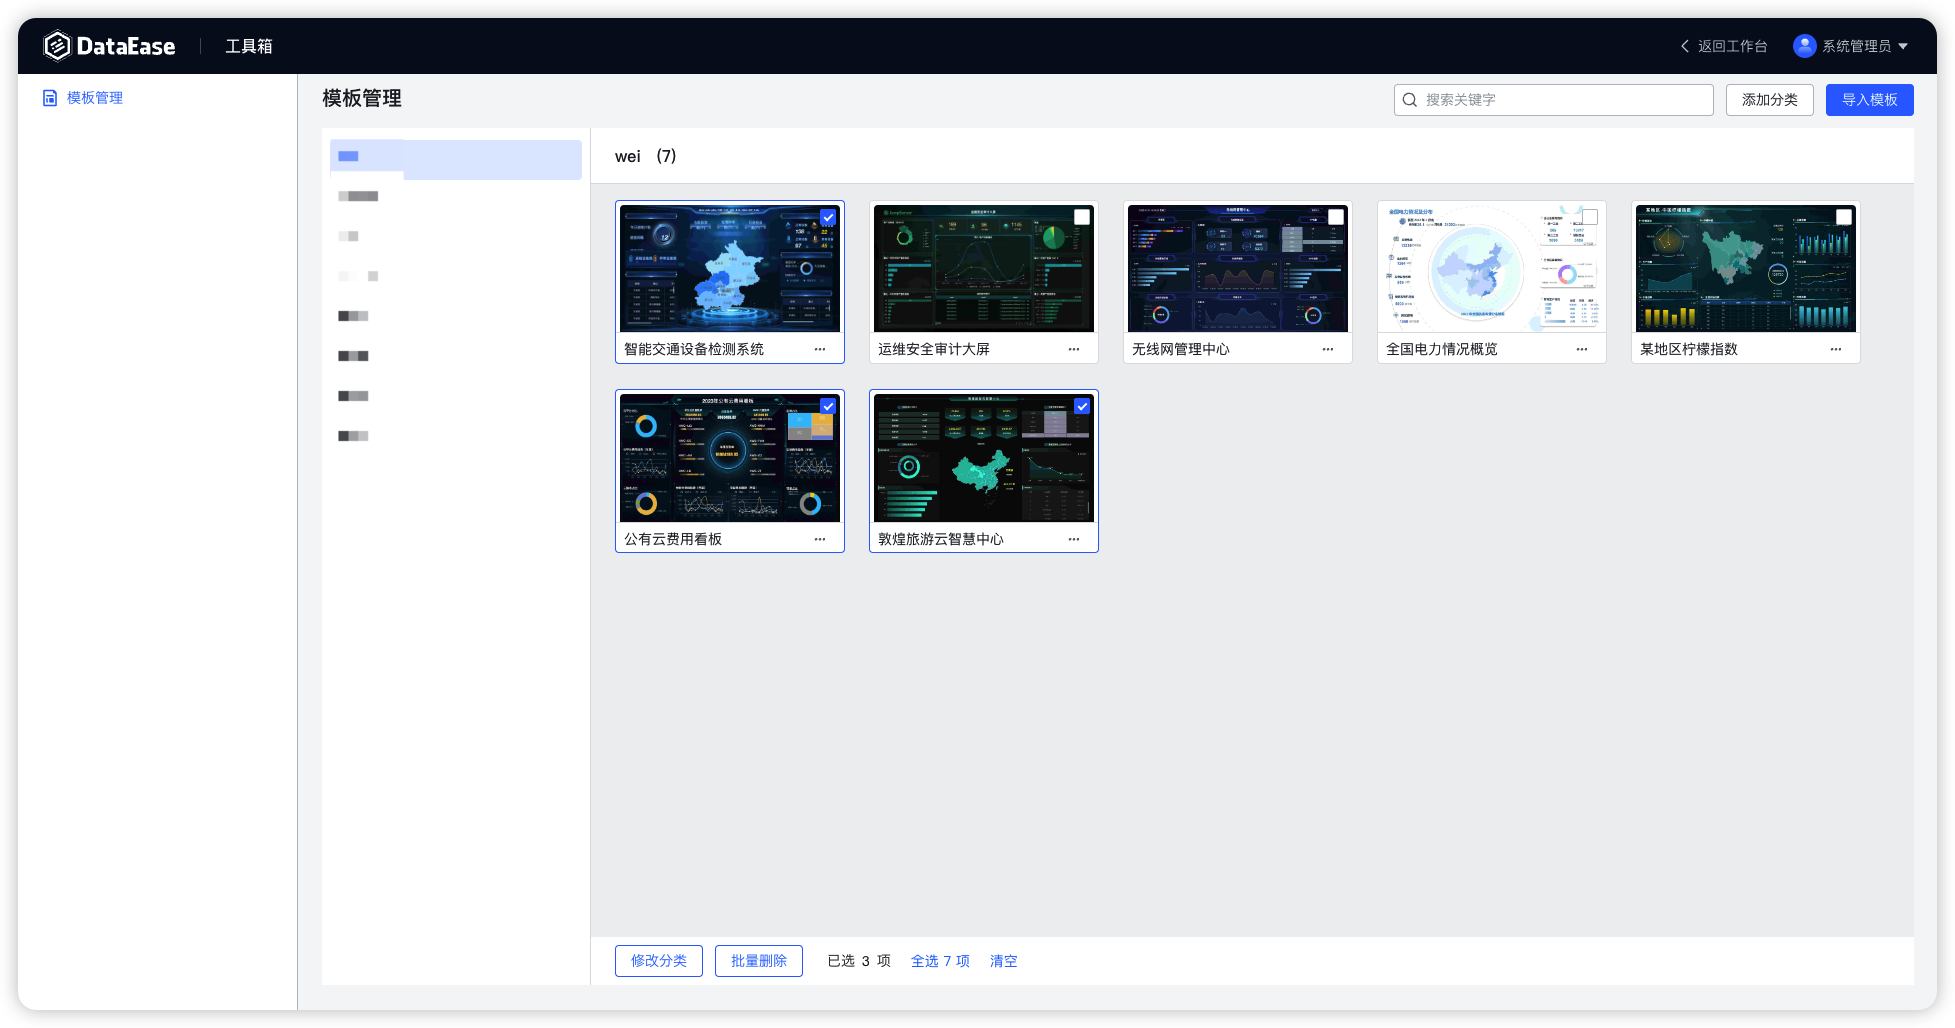Focus the 搜索关键字 search field
Screen dimensions: 1955x1028
click(1553, 100)
